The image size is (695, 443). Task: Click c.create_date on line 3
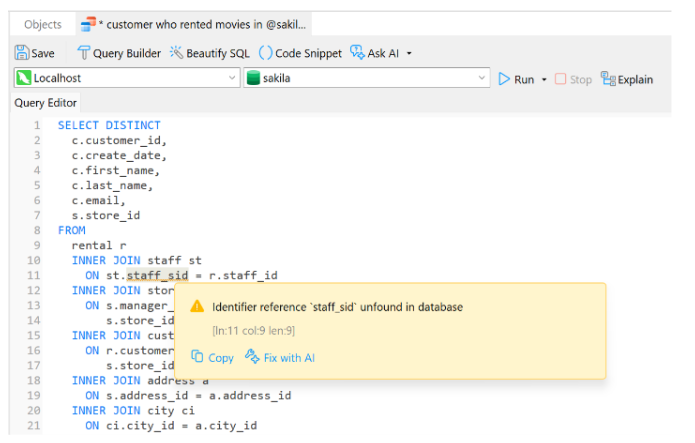point(119,155)
